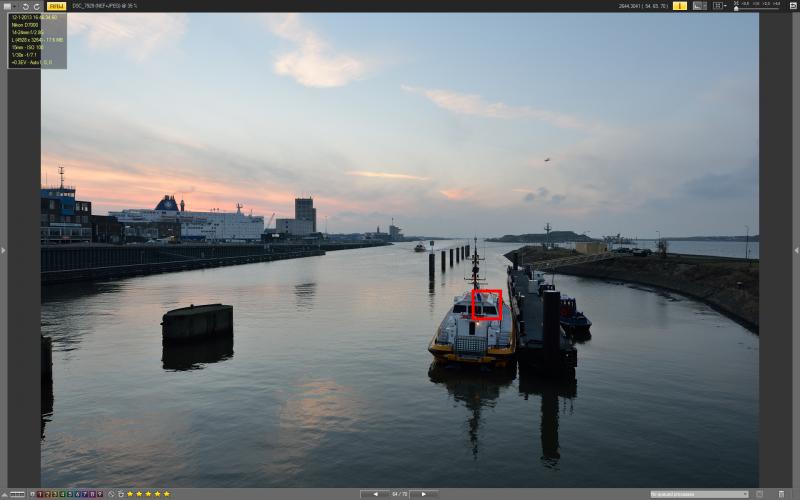
Task: Toggle the yellow exposure indicator button
Action: point(680,6)
